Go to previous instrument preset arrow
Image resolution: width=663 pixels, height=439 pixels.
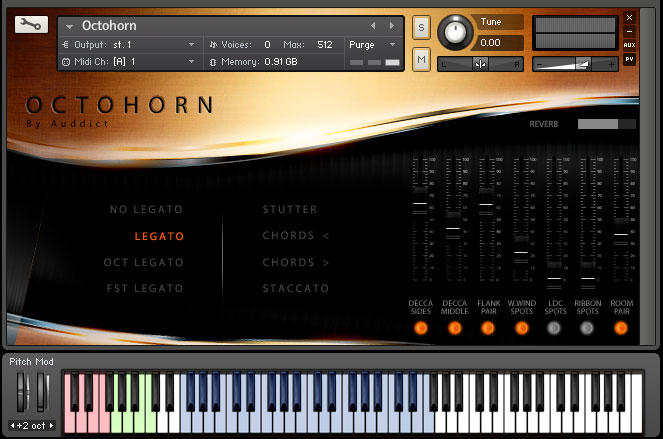374,25
